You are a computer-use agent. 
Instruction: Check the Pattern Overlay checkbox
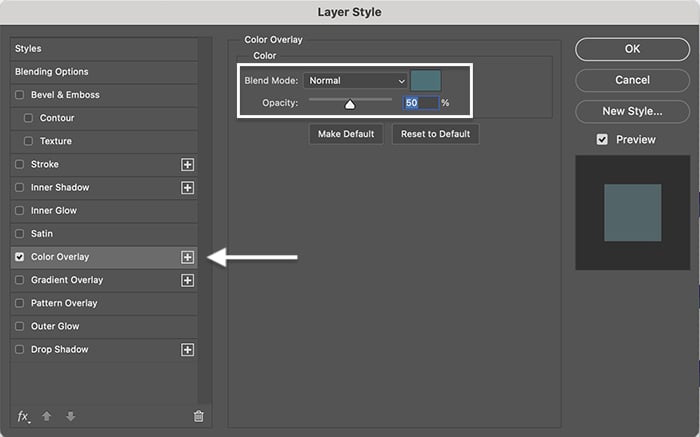click(x=20, y=303)
